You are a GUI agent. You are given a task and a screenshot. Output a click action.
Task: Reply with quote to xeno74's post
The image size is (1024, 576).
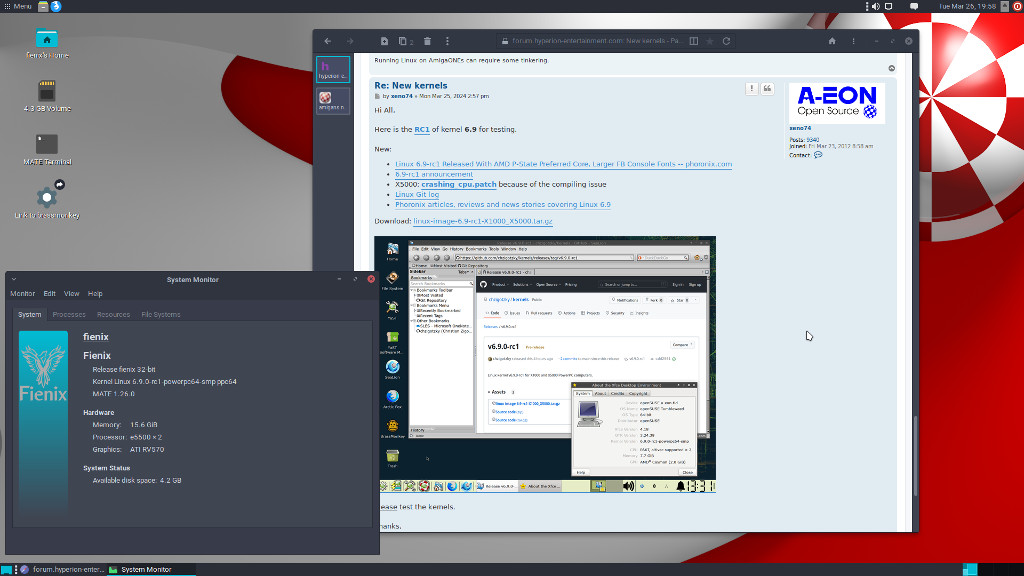tap(767, 88)
